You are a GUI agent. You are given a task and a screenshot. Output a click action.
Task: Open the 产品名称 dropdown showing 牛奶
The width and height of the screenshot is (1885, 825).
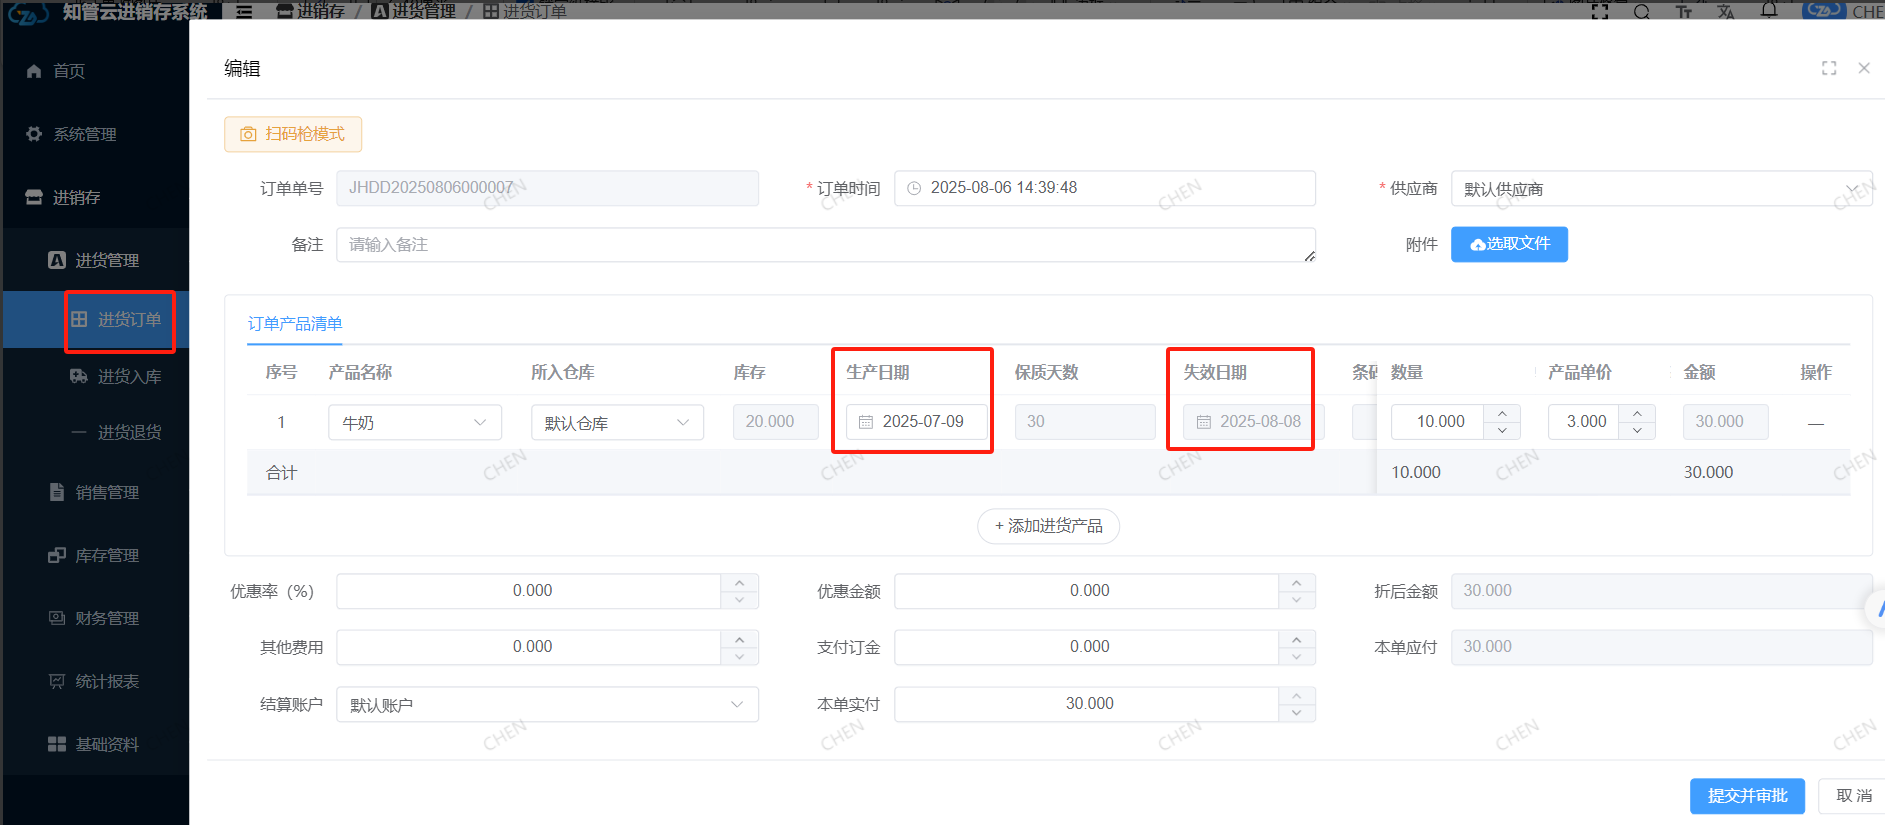414,422
